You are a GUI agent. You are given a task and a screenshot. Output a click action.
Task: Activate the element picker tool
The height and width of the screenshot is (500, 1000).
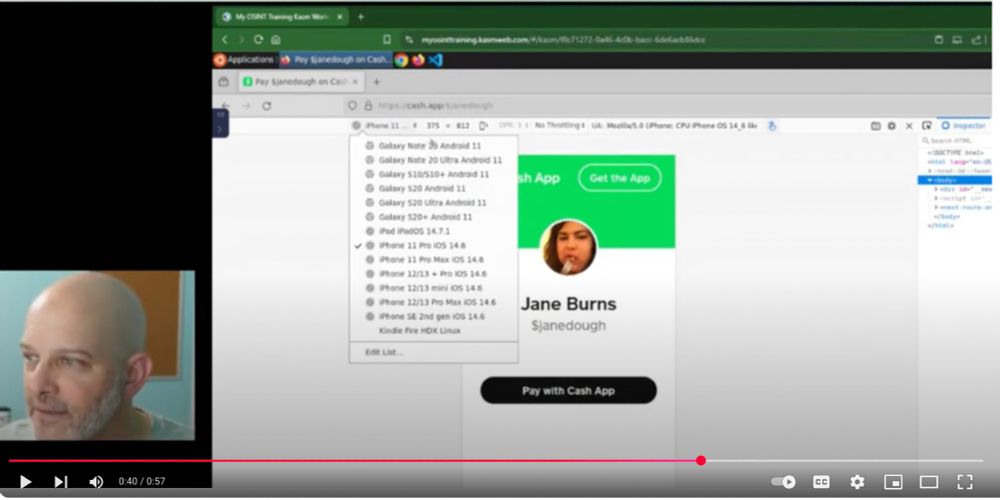pos(927,126)
